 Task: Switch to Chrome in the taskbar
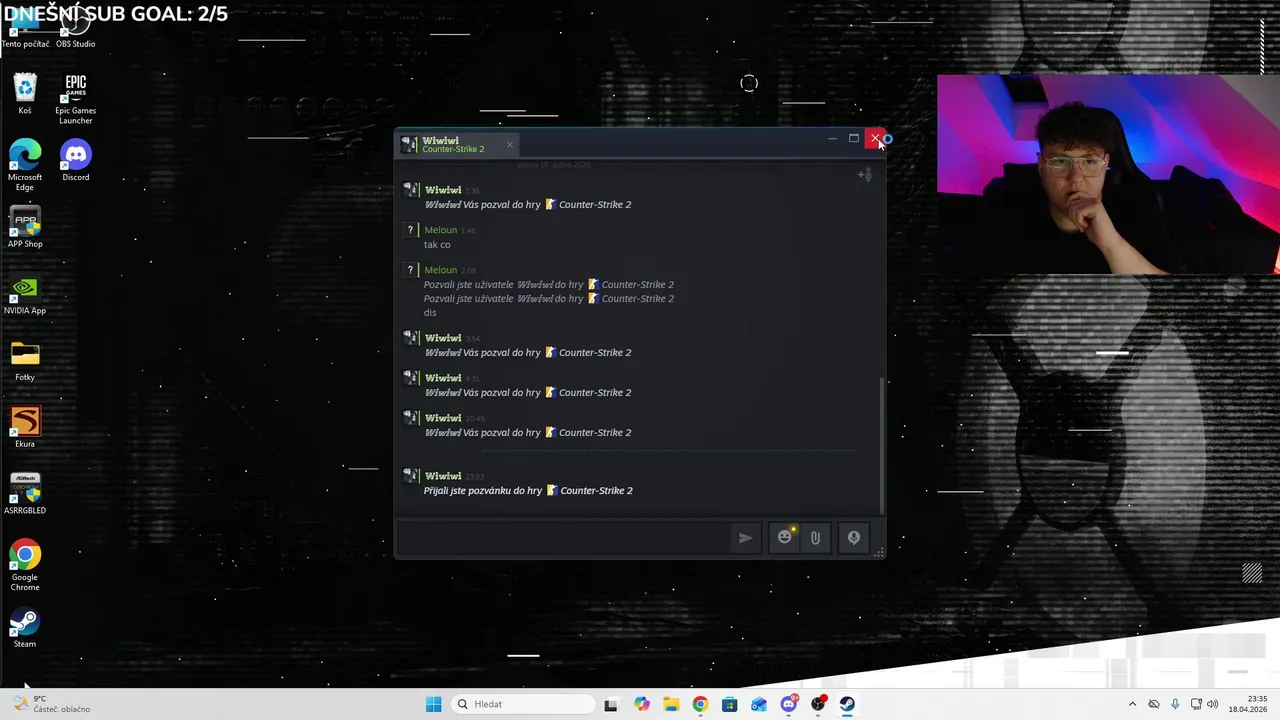coord(700,704)
